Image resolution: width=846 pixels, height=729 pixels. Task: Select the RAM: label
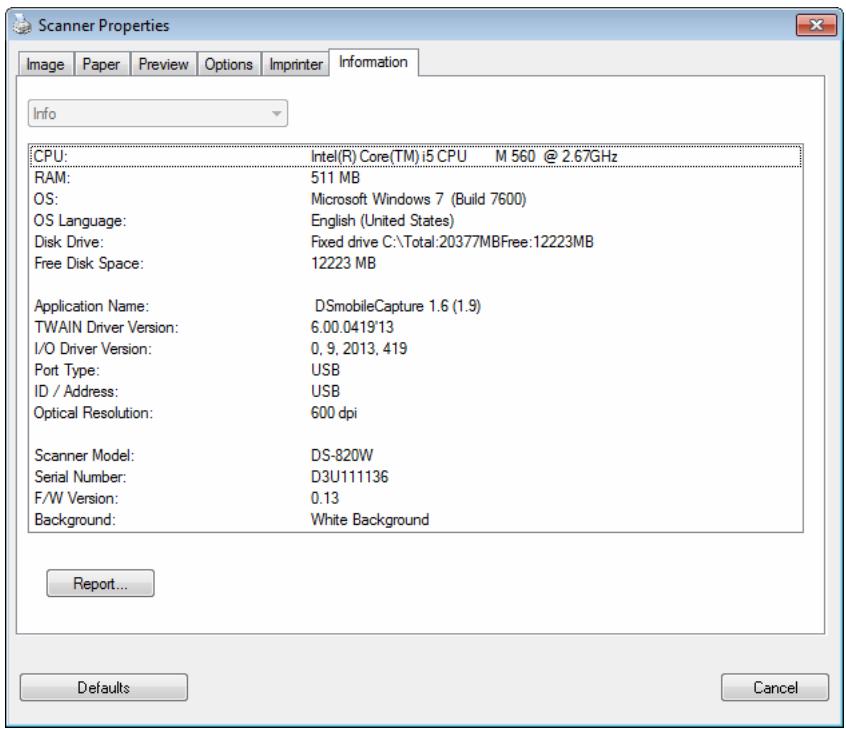coord(52,178)
